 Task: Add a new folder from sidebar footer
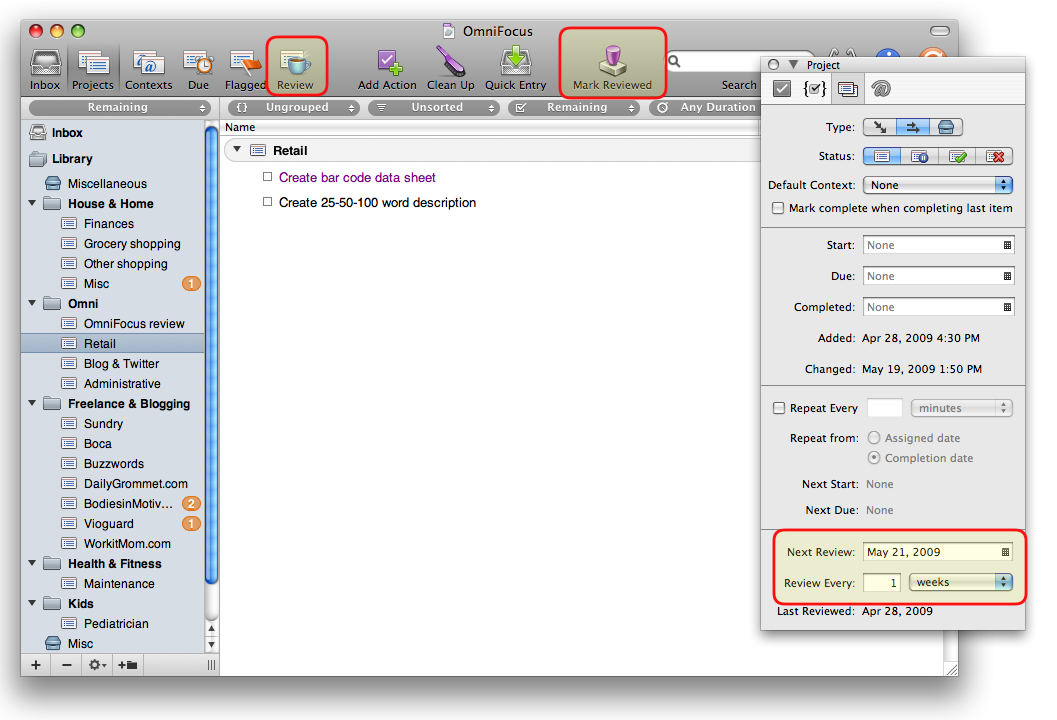127,665
